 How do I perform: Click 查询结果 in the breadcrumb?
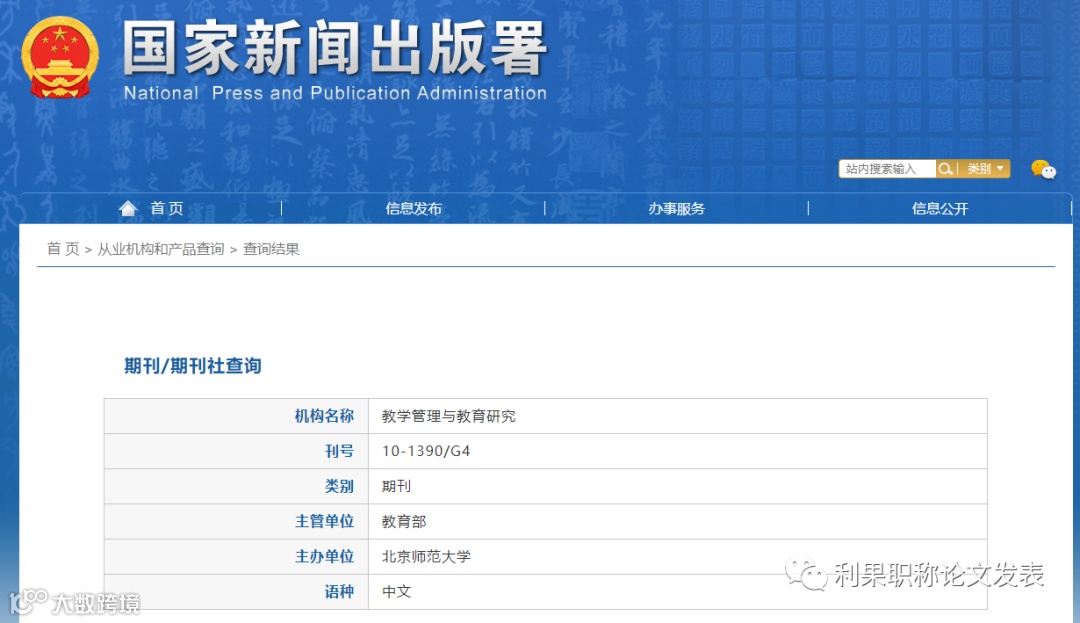(x=271, y=249)
